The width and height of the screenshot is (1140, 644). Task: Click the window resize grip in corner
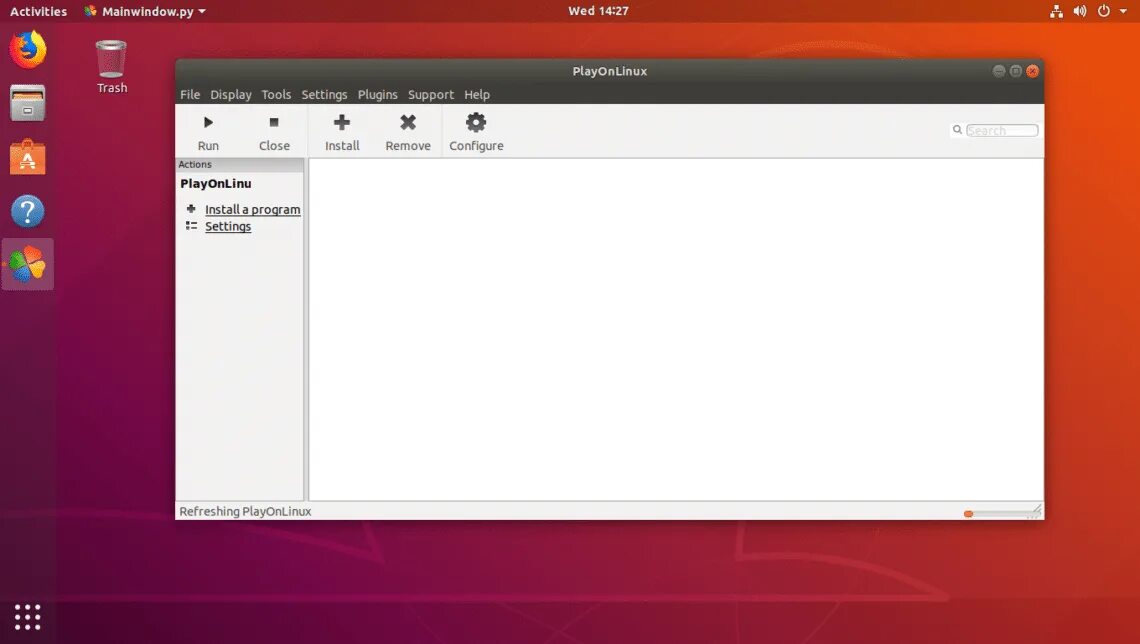point(1036,512)
